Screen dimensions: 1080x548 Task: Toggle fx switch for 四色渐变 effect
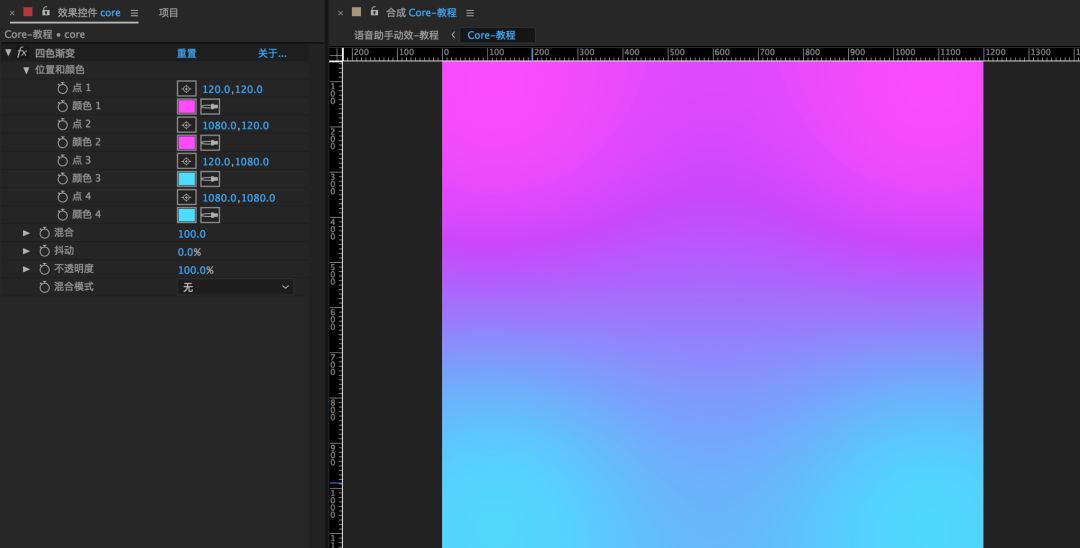click(22, 53)
